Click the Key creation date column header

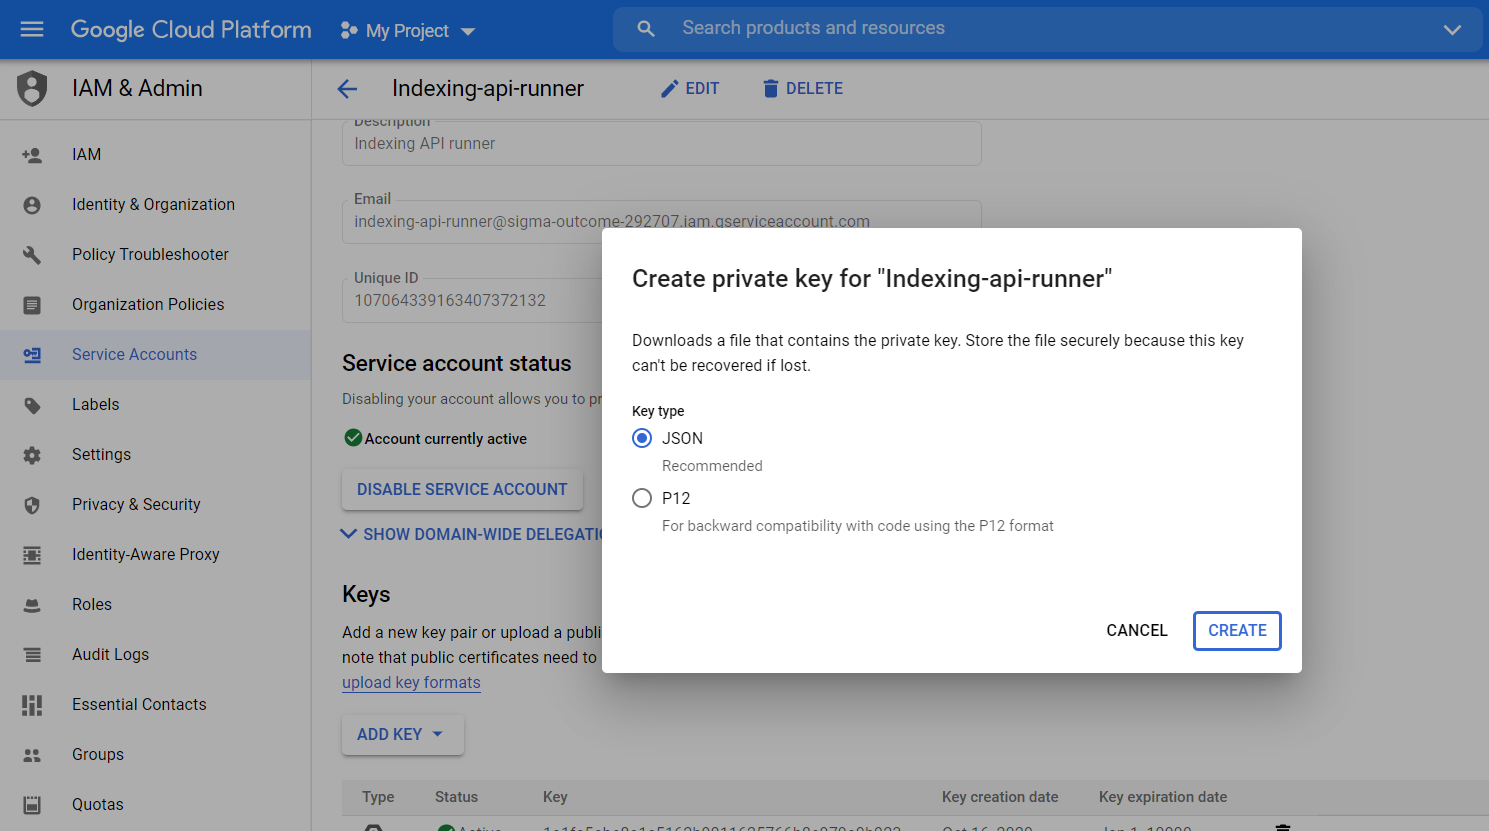(1000, 797)
